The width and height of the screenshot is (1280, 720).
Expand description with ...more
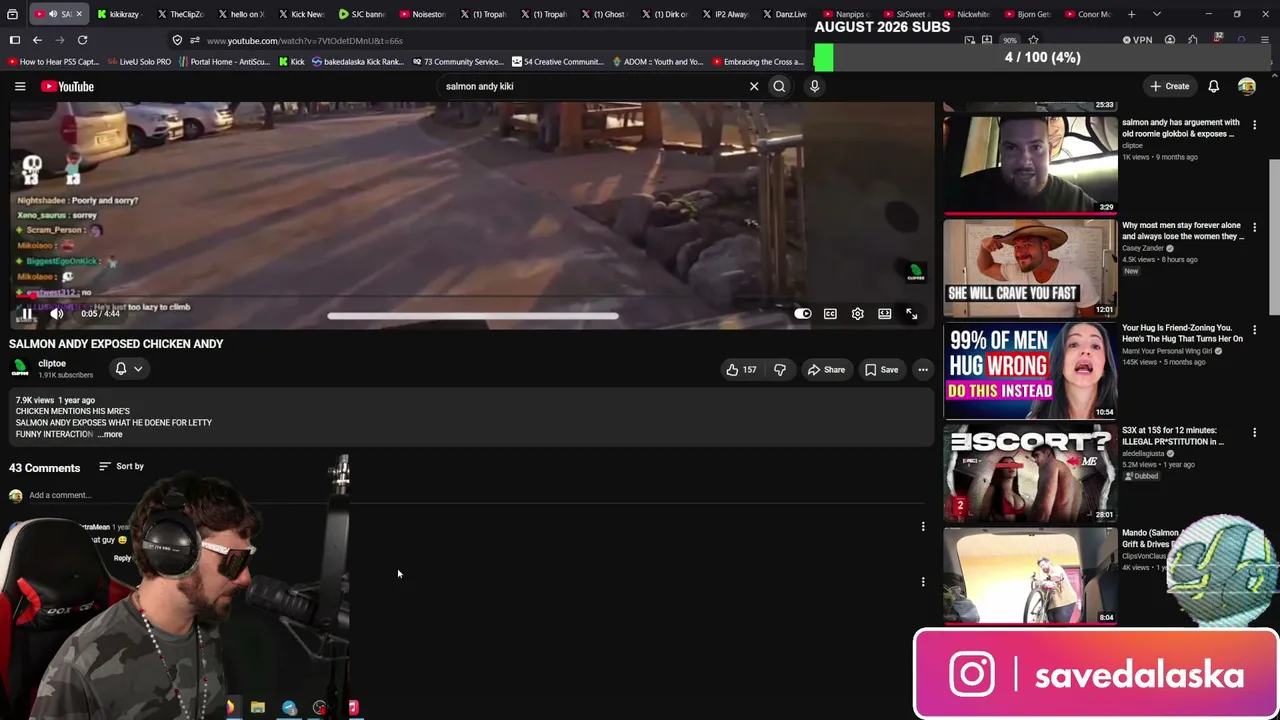(112, 434)
